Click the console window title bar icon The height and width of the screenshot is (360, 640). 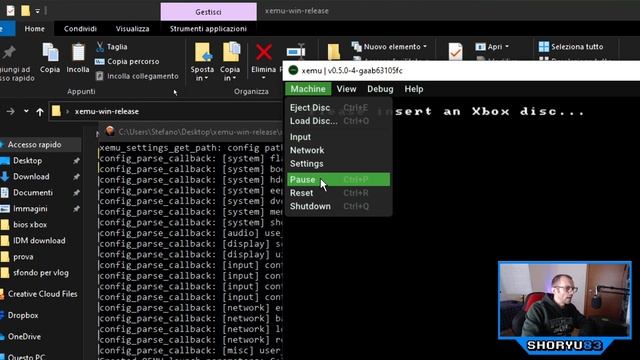point(110,131)
